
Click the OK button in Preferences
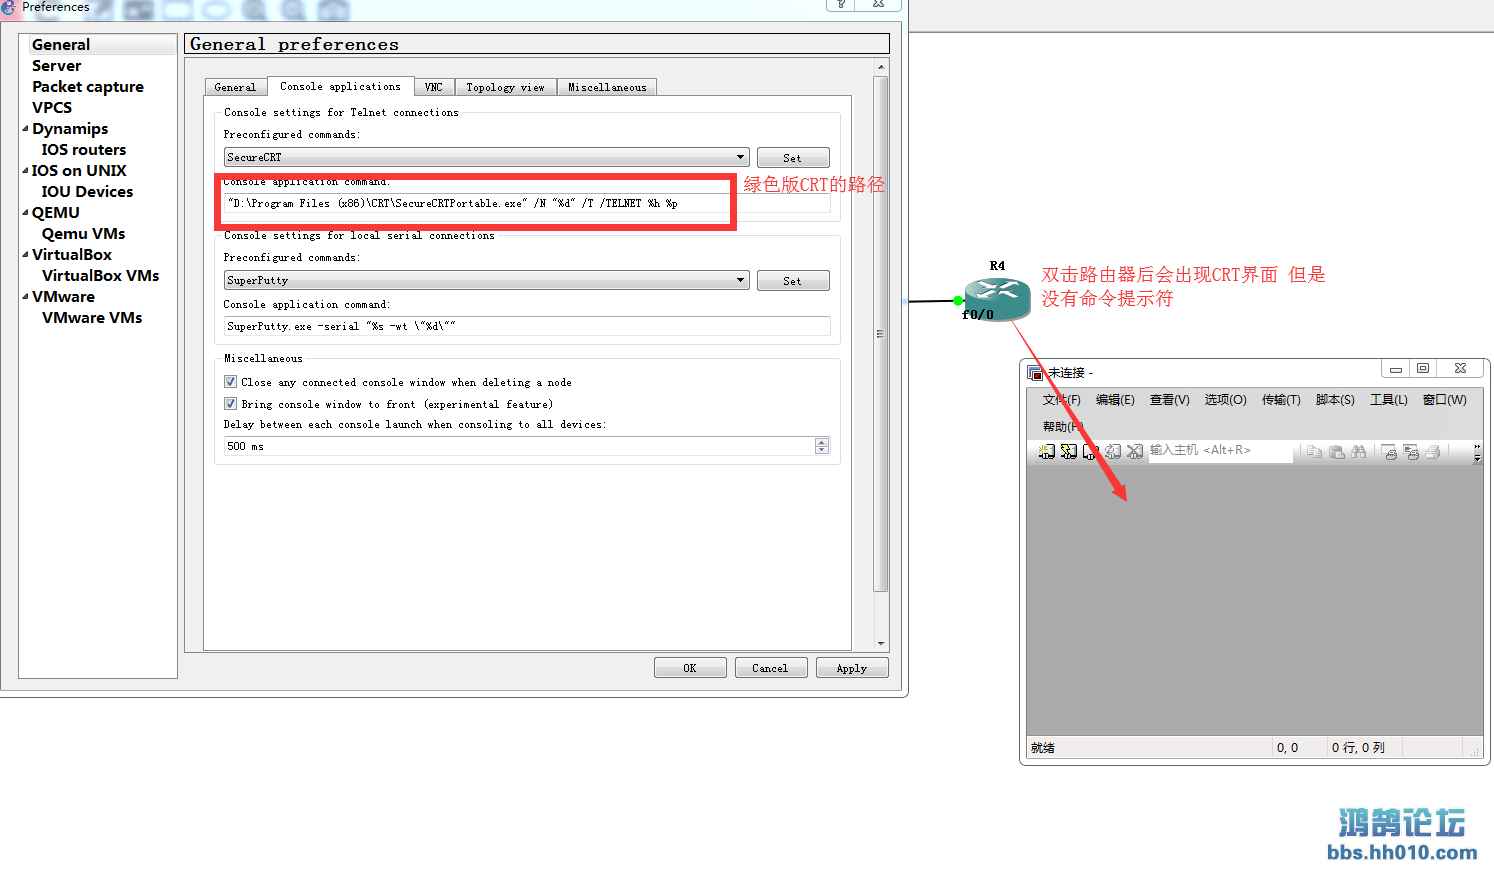click(690, 668)
